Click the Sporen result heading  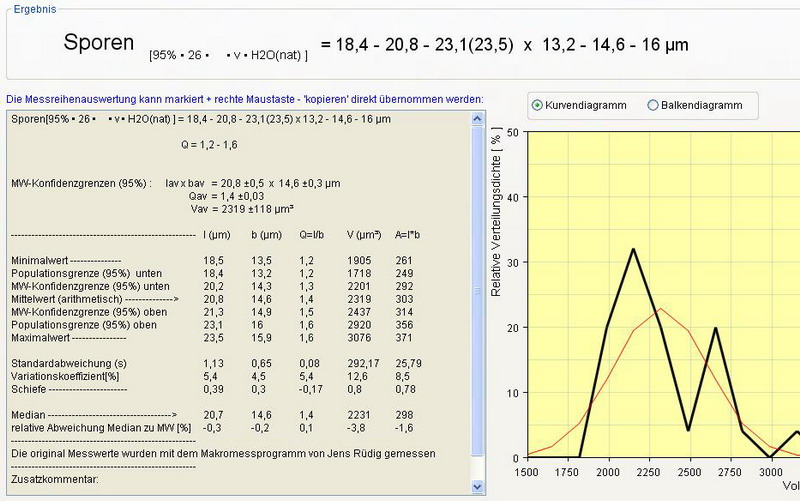[x=98, y=43]
